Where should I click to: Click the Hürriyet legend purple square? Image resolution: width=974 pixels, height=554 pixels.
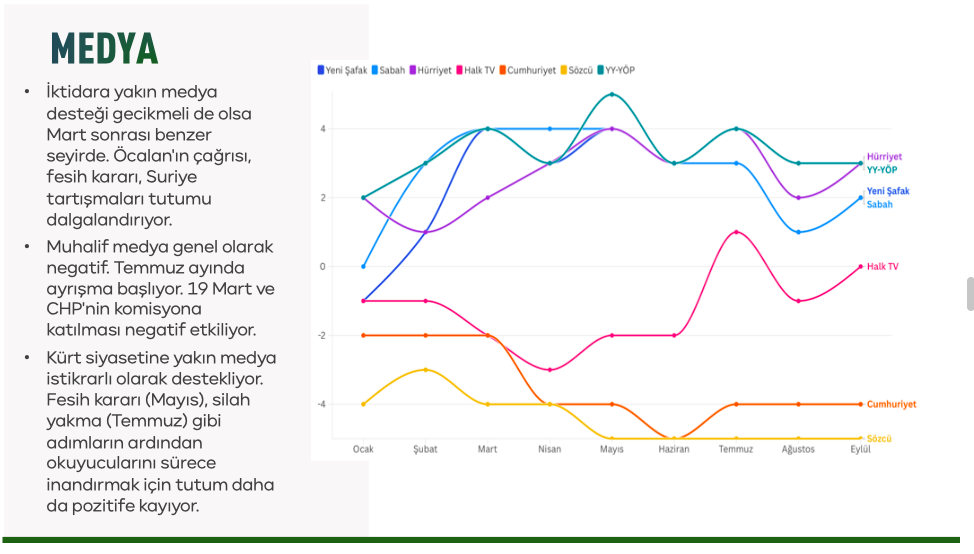click(413, 70)
